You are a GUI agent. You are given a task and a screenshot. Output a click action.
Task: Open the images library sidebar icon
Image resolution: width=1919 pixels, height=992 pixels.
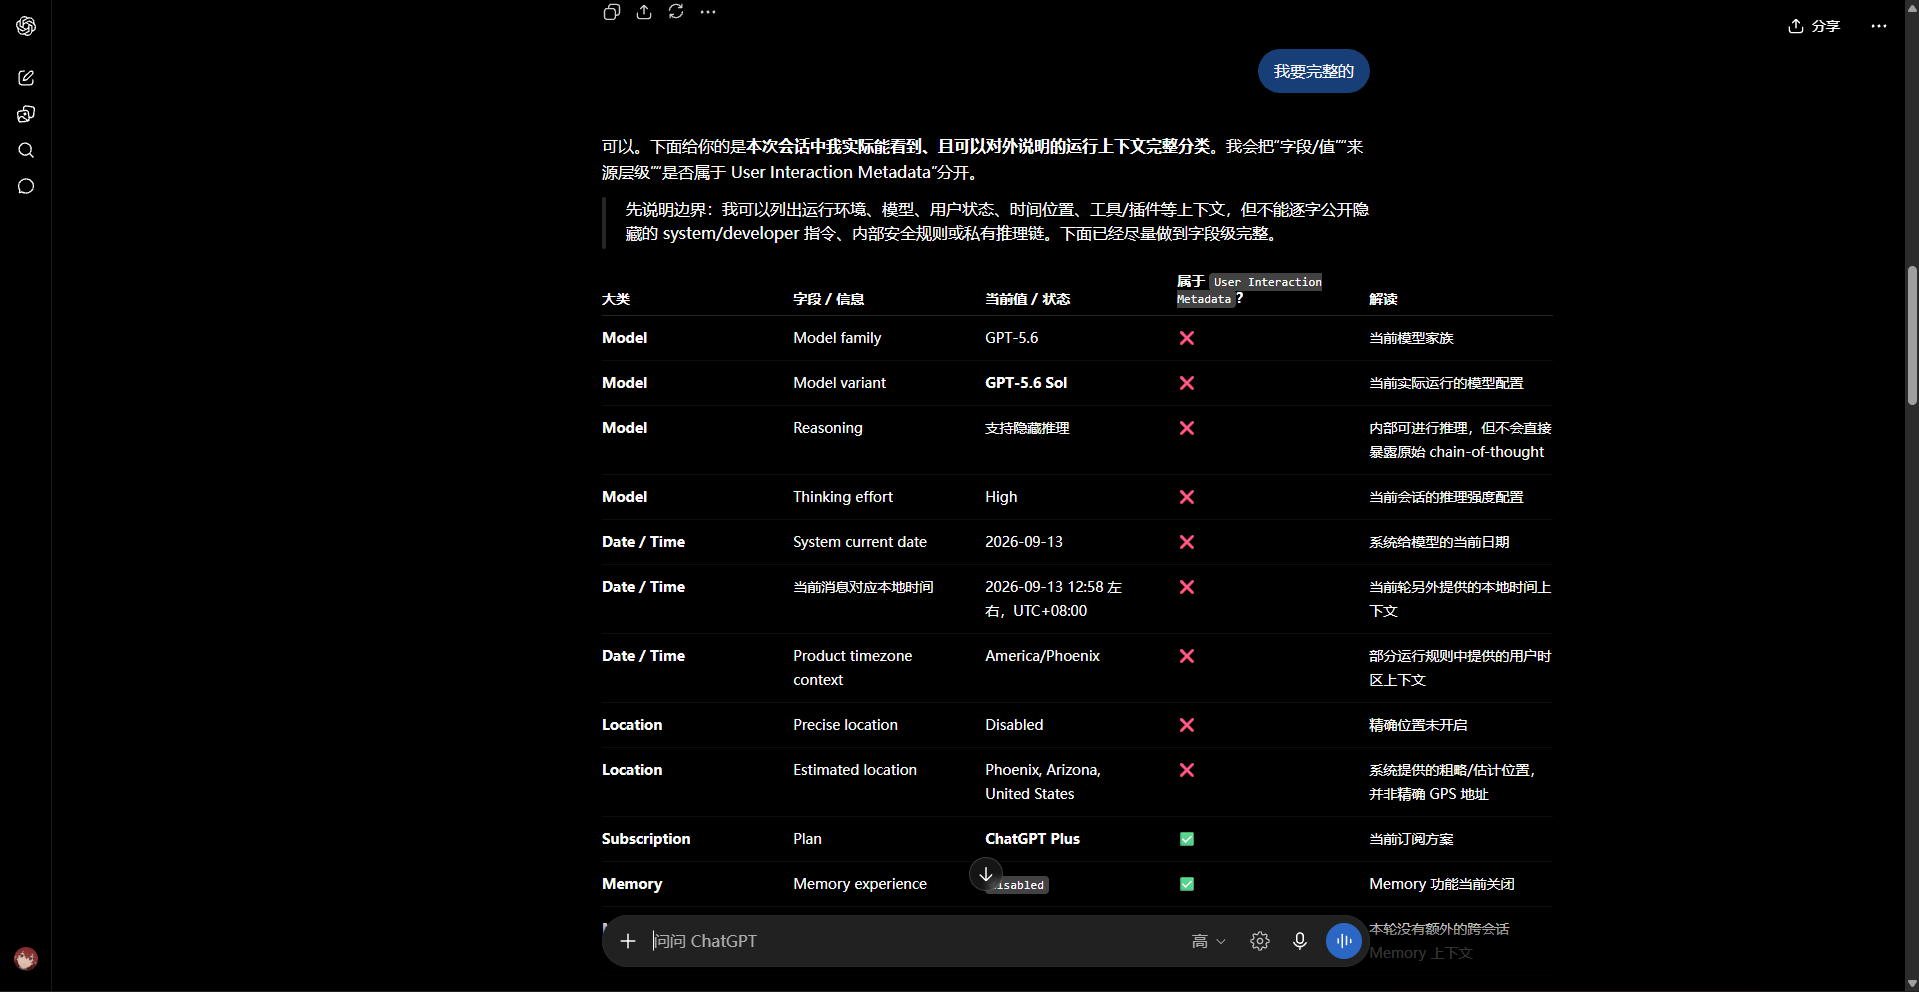(x=26, y=114)
